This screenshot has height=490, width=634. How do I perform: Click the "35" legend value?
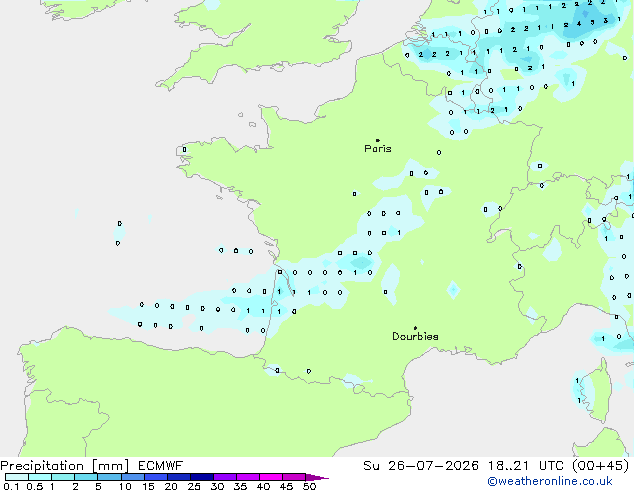(x=240, y=486)
